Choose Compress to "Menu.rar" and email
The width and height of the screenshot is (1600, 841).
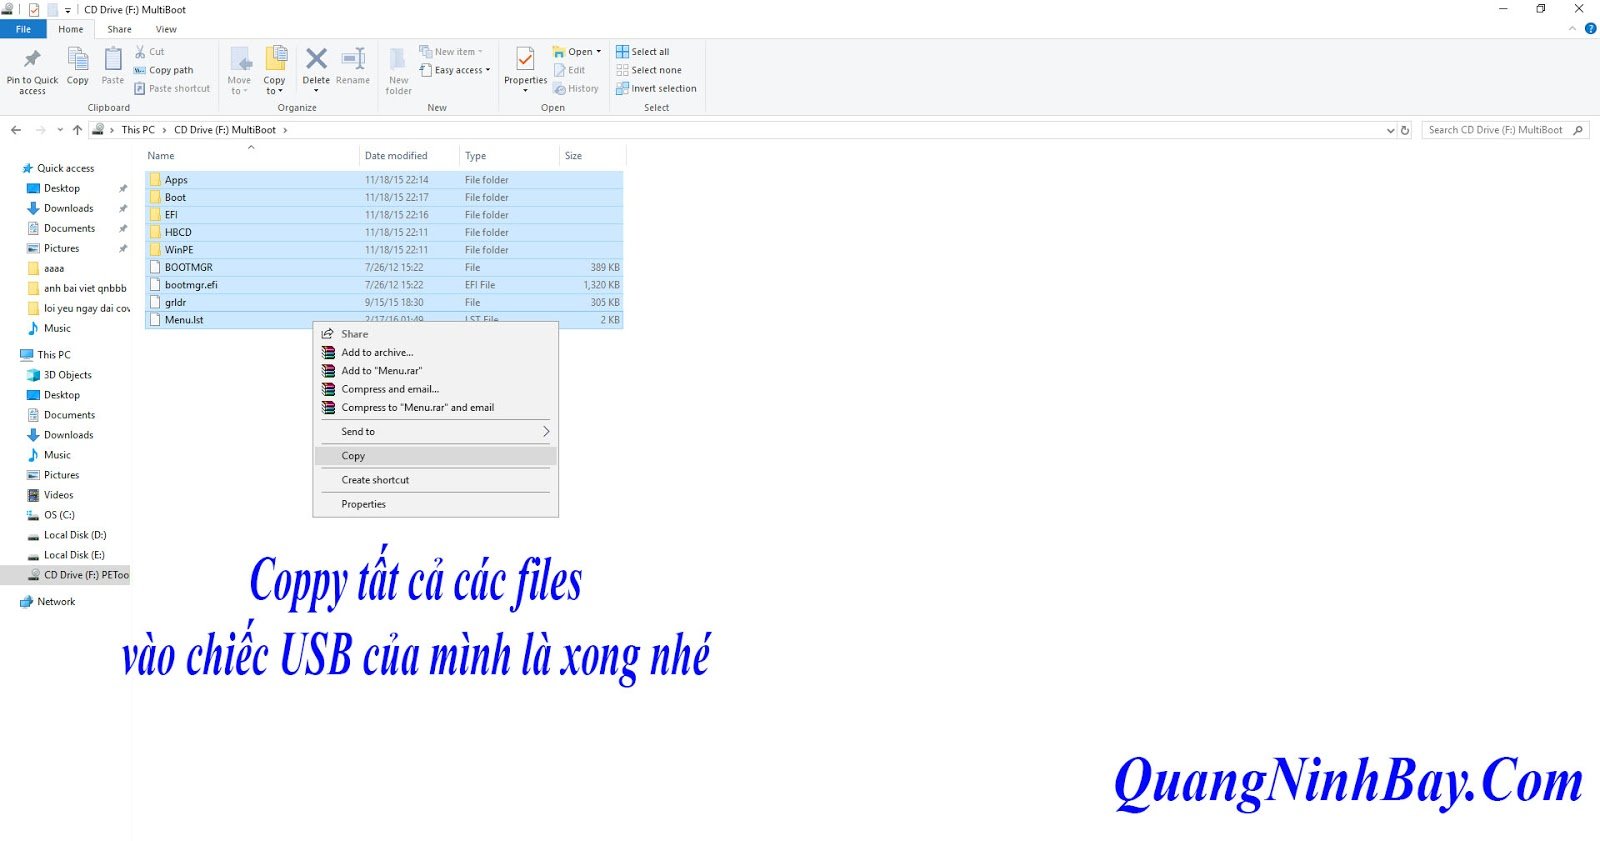pos(435,407)
